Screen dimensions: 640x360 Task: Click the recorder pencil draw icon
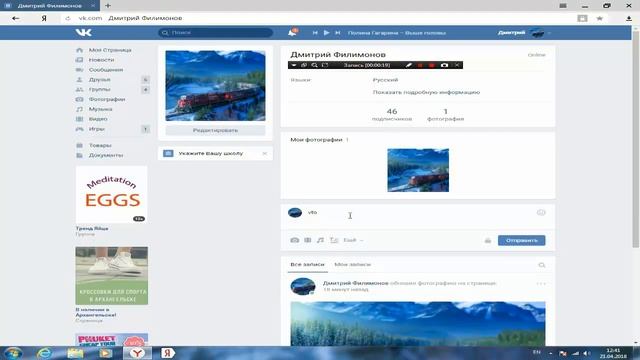click(408, 65)
